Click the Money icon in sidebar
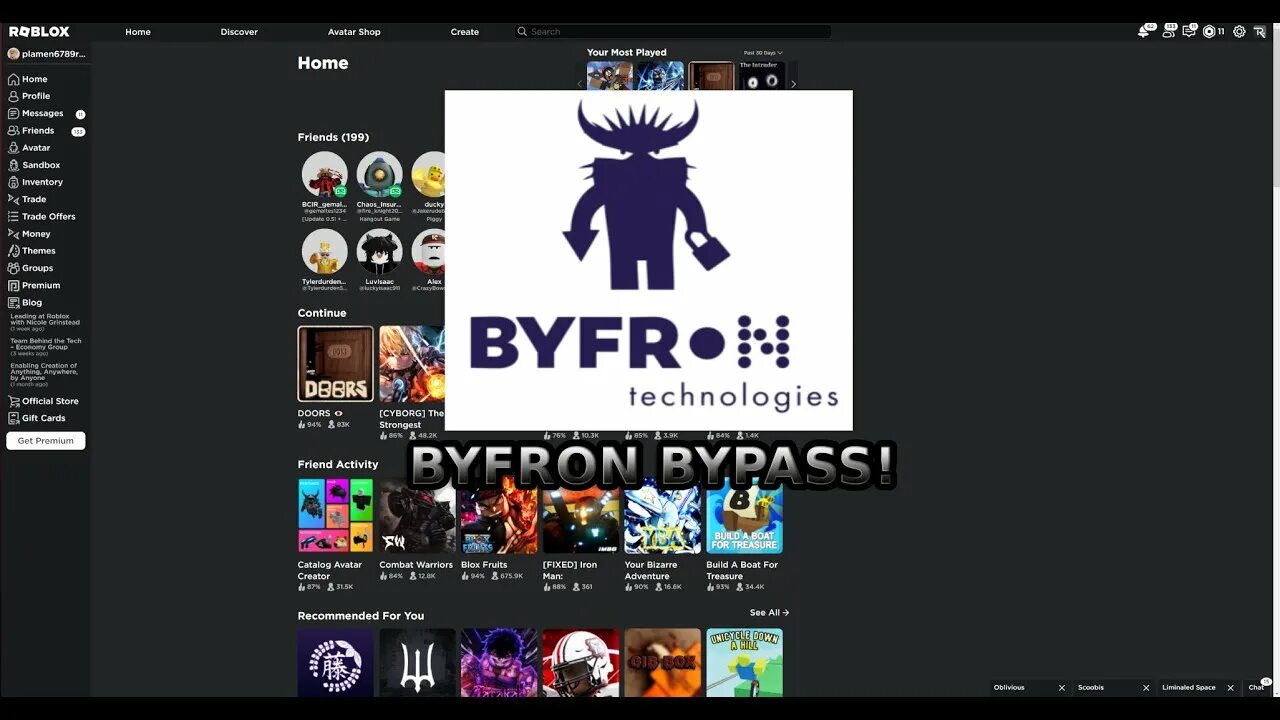The height and width of the screenshot is (720, 1280). [13, 234]
